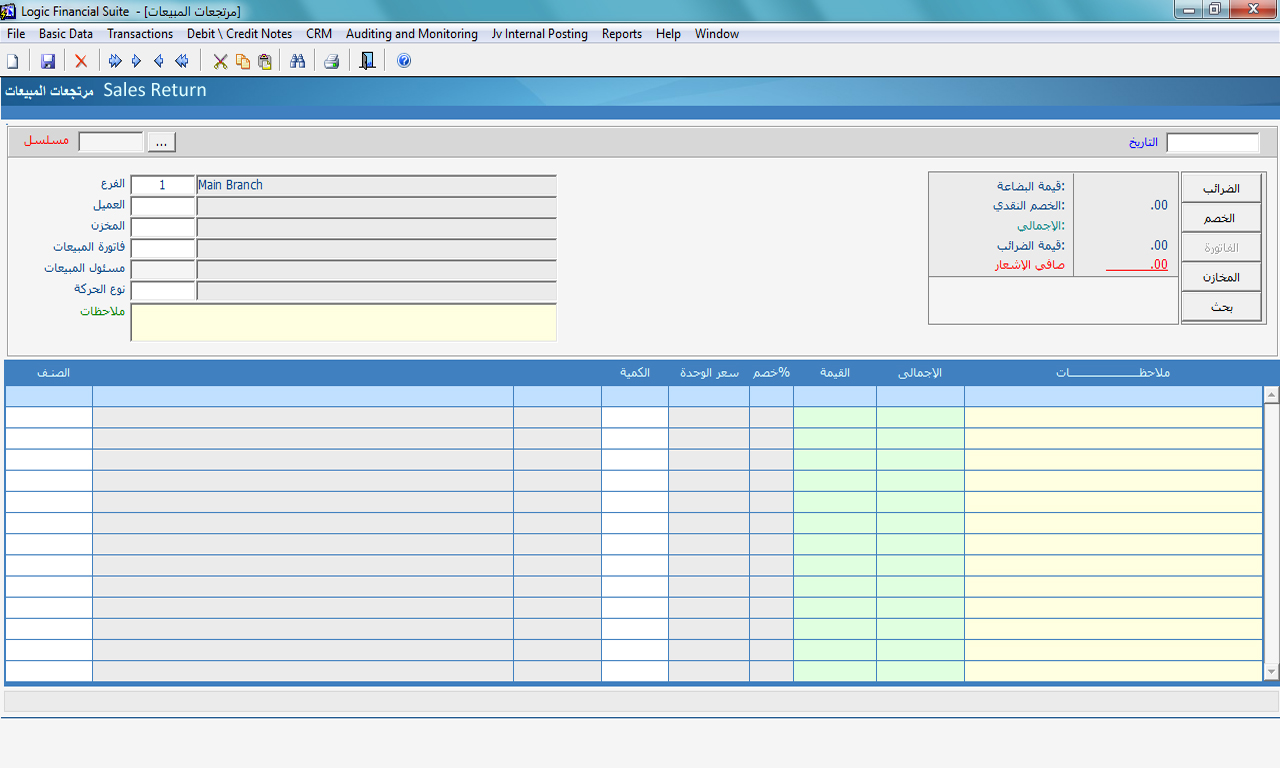Viewport: 1280px width, 768px height.
Task: Click the yellow ملاحظات notes text area
Action: tap(343, 322)
